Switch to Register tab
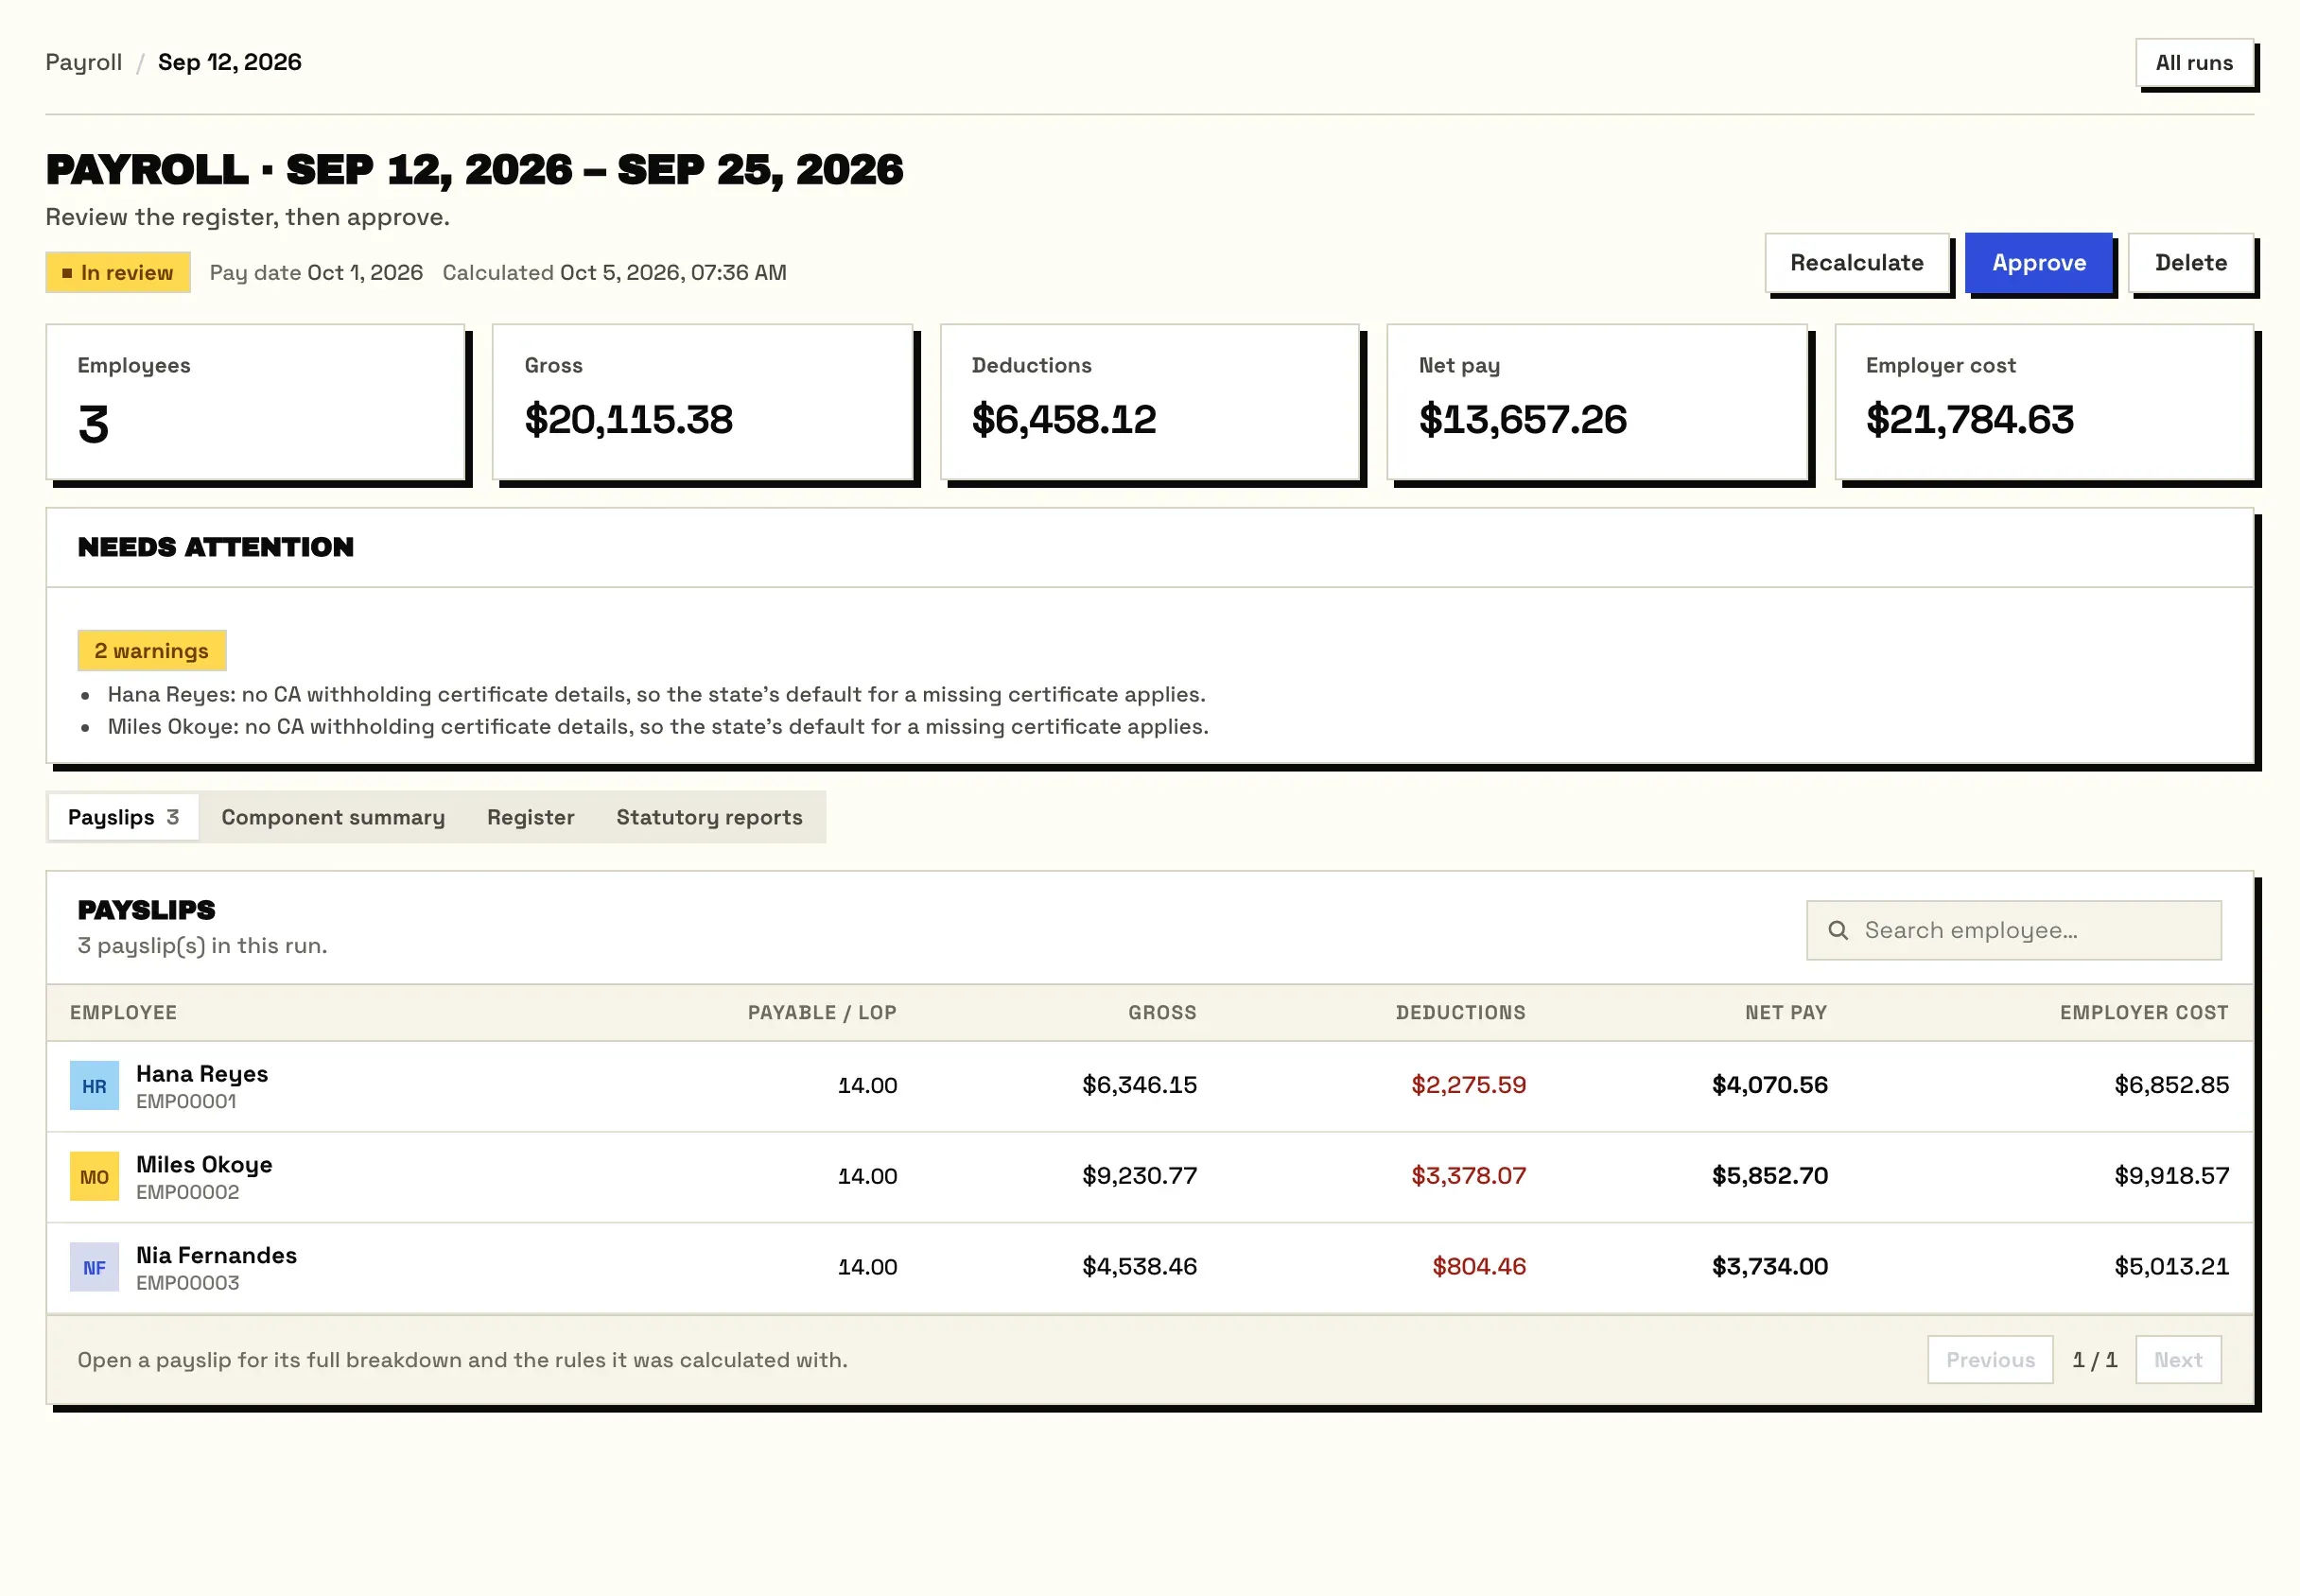This screenshot has width=2300, height=1596. coord(531,818)
